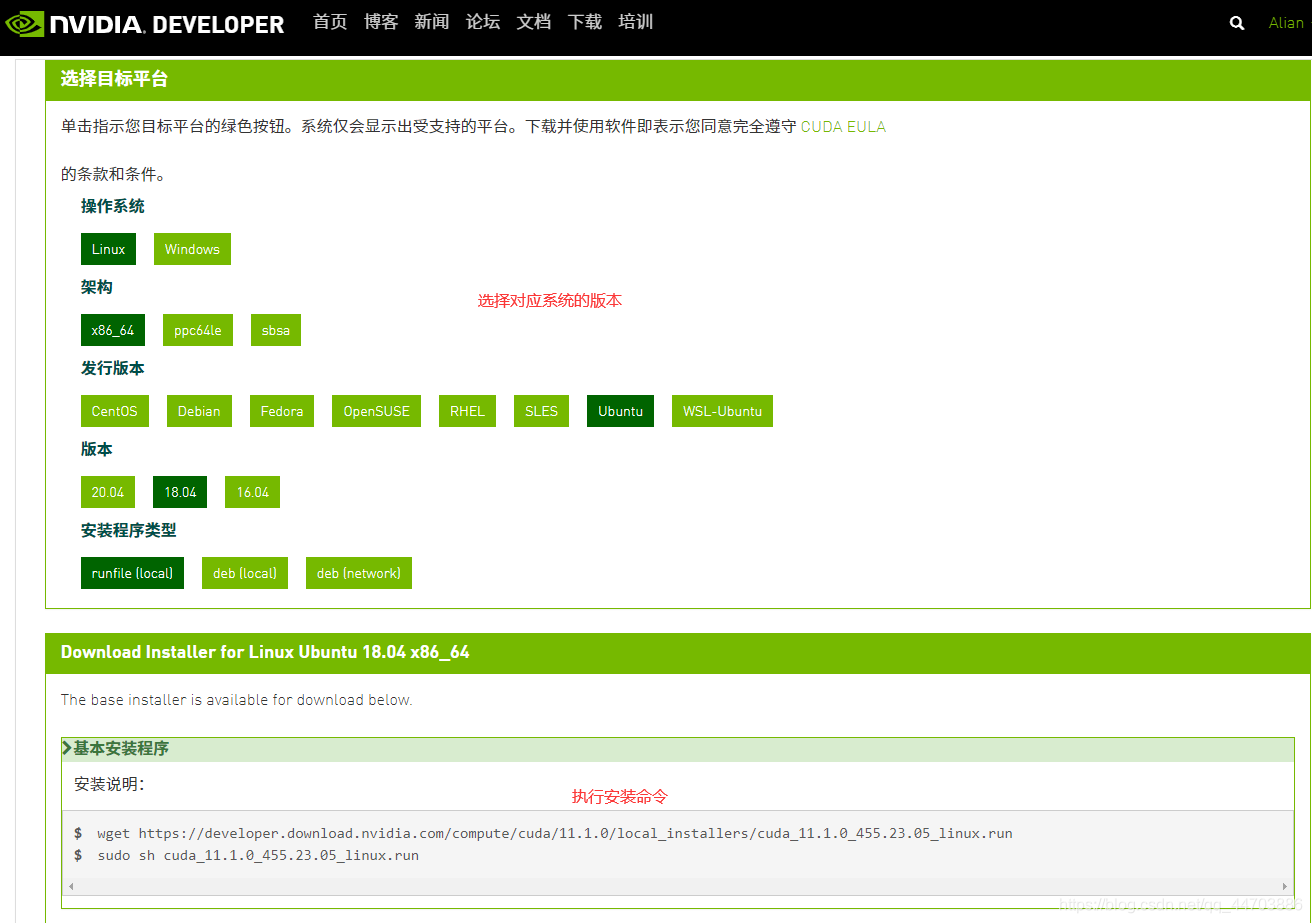Choose deb (local) installer type
Image resolution: width=1312 pixels, height=923 pixels.
pos(245,573)
